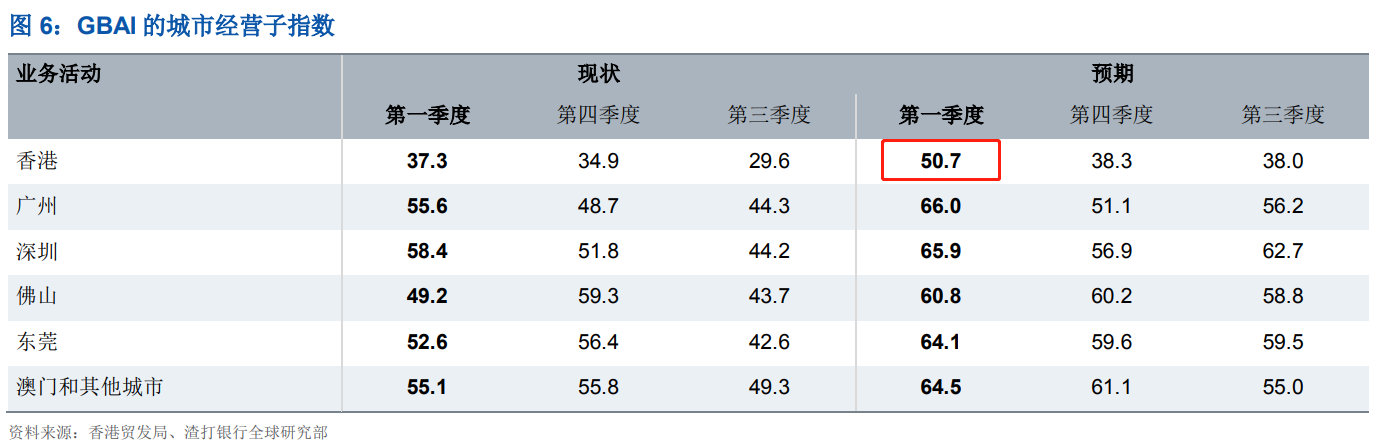Screen dimensions: 1382x447
Task: Select the 深圳 row label
Action: (38, 251)
